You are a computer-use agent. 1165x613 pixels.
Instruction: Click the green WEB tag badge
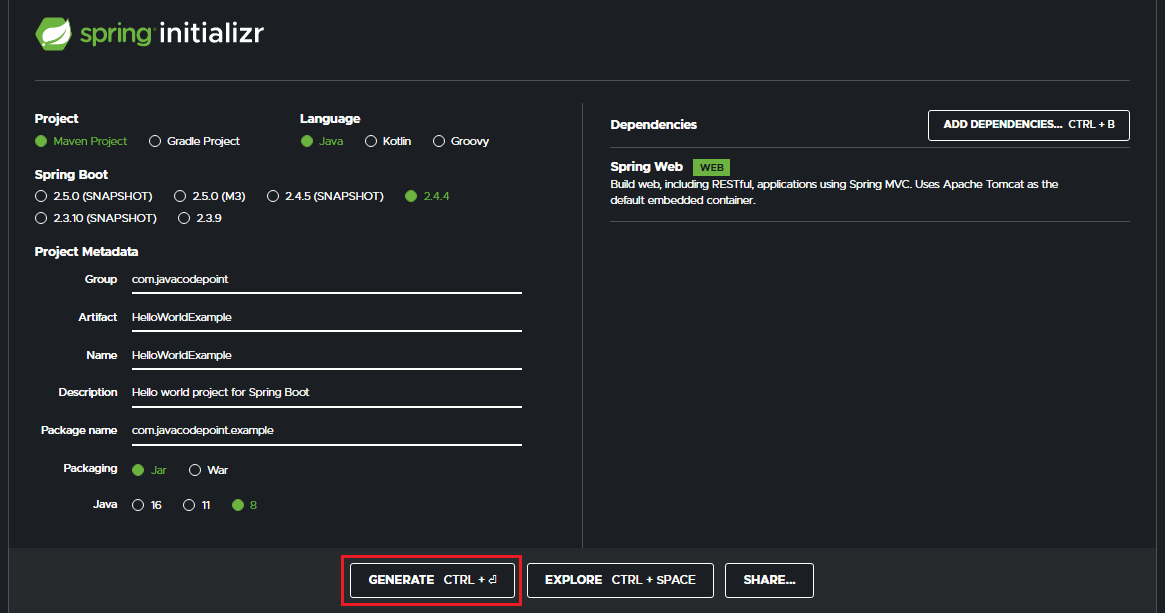(x=712, y=167)
